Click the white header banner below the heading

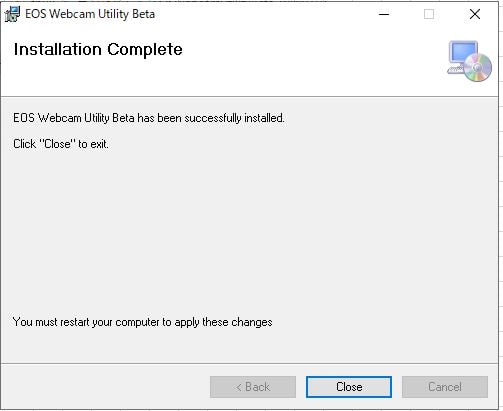[217, 78]
